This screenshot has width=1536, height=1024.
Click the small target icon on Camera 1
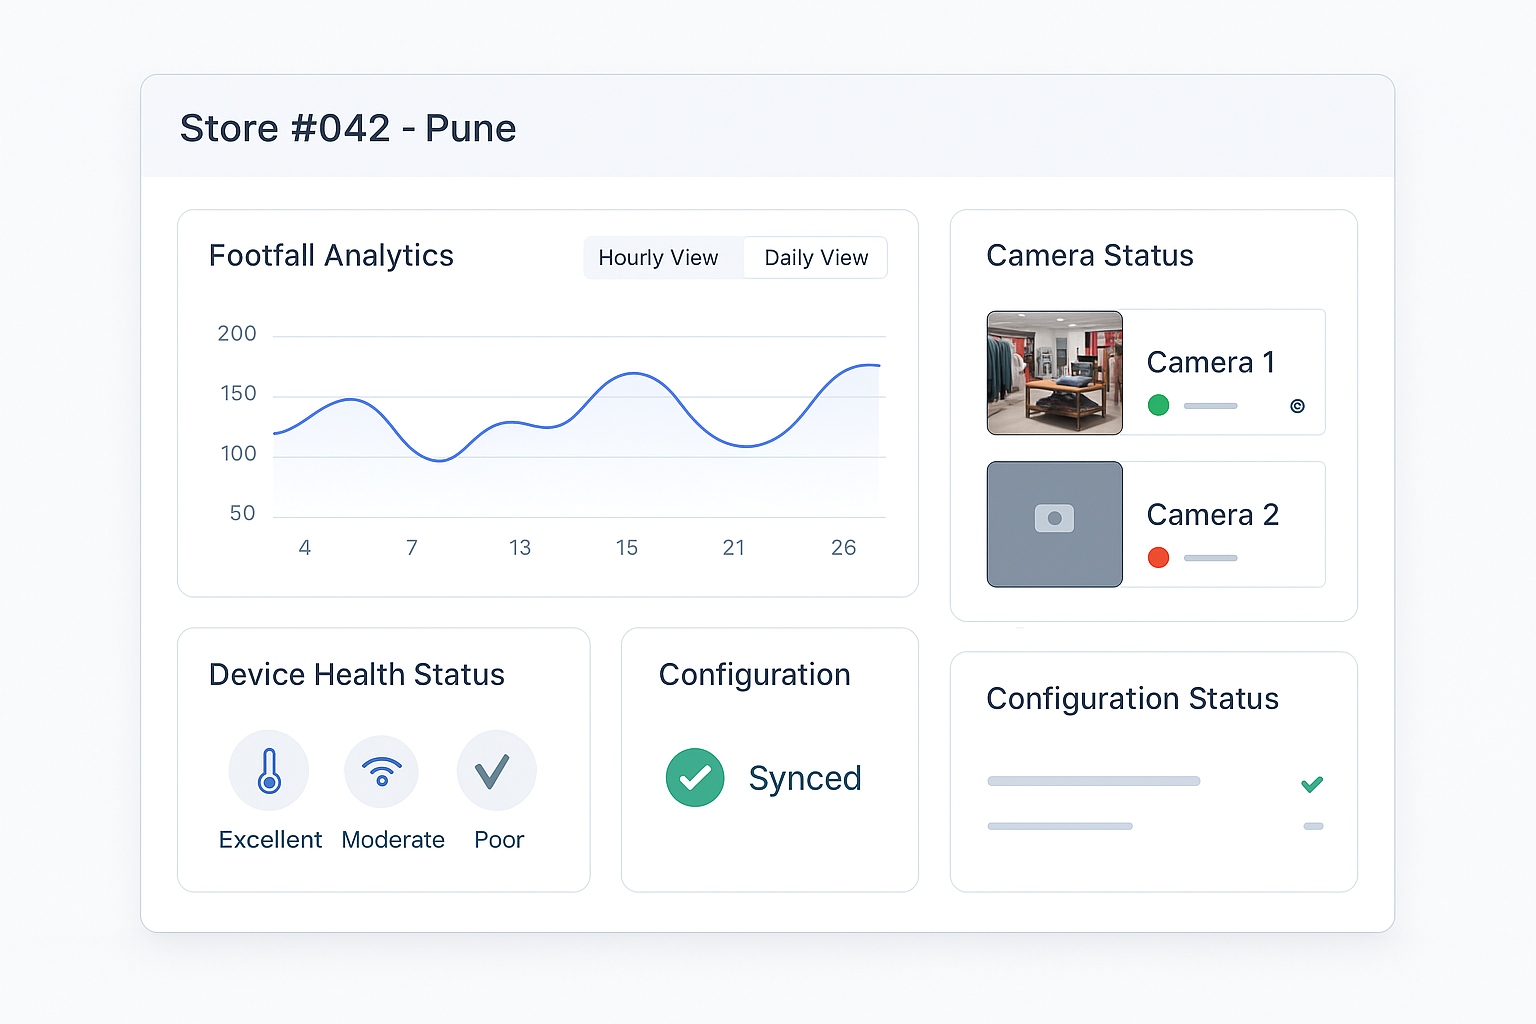[x=1297, y=406]
